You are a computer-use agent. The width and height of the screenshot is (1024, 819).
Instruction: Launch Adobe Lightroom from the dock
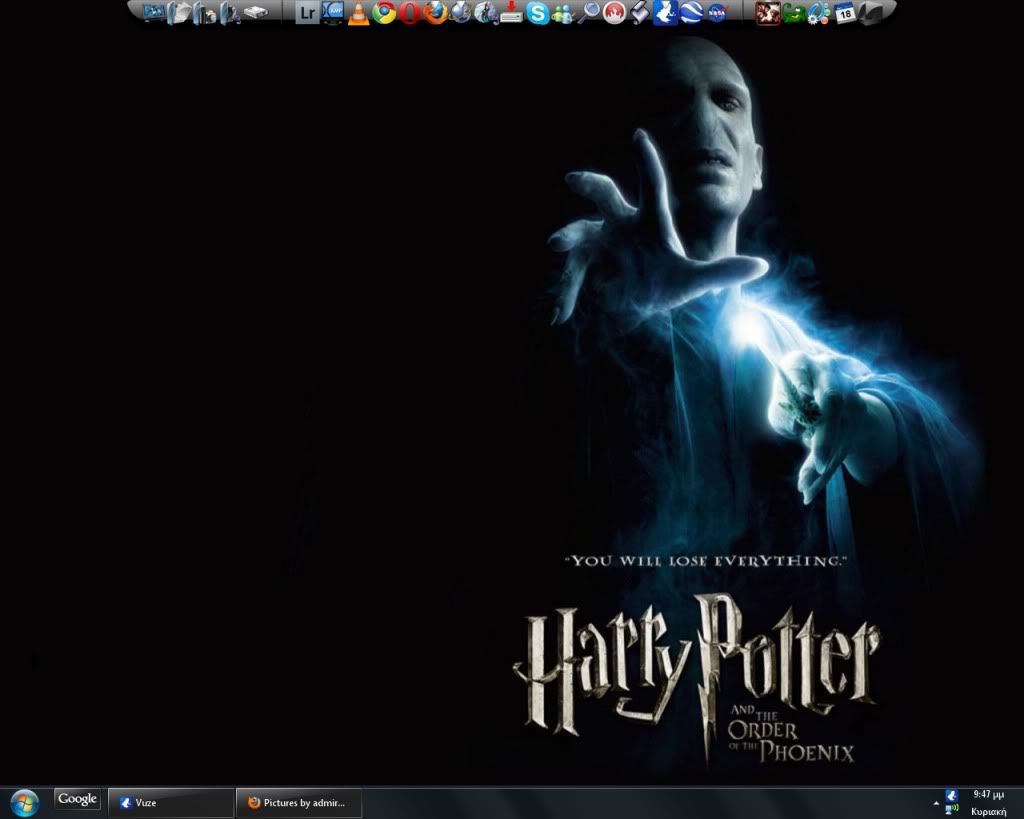tap(306, 12)
